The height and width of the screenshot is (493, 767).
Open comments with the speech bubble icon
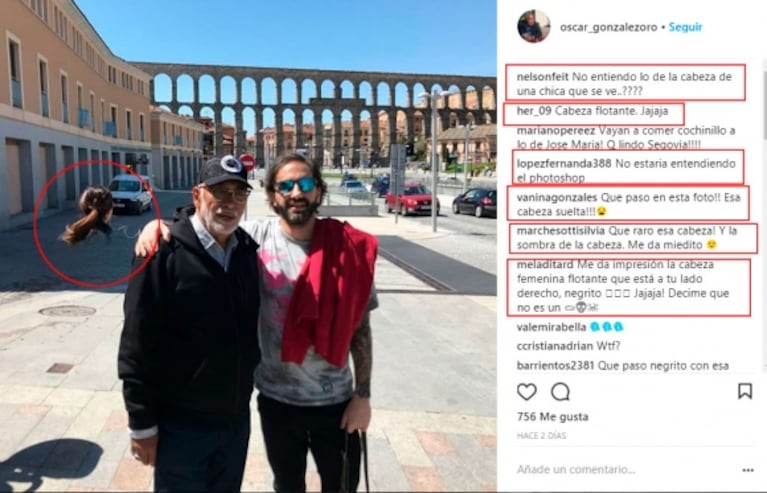(x=561, y=392)
